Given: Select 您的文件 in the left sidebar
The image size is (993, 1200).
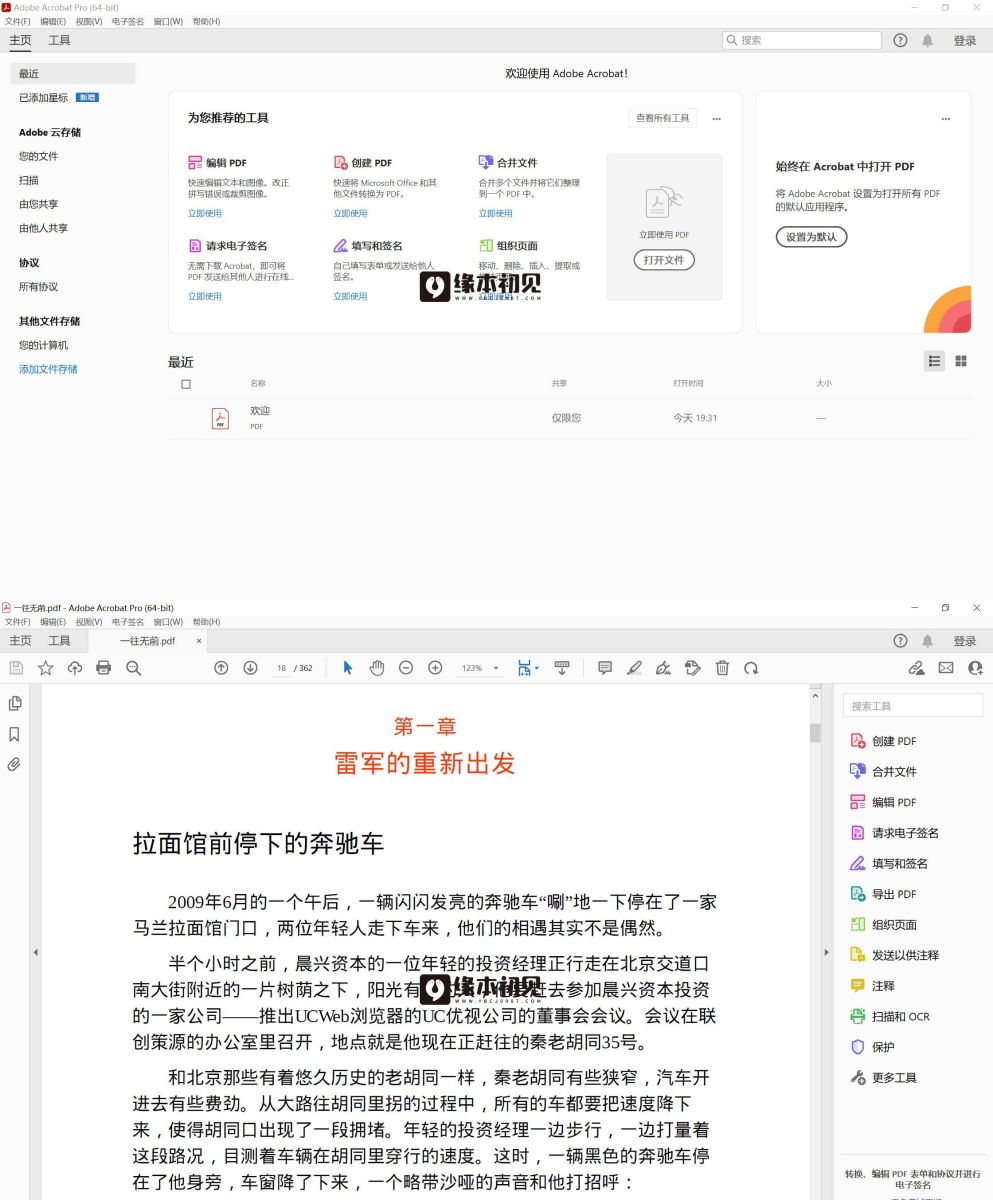Looking at the screenshot, I should [x=38, y=156].
